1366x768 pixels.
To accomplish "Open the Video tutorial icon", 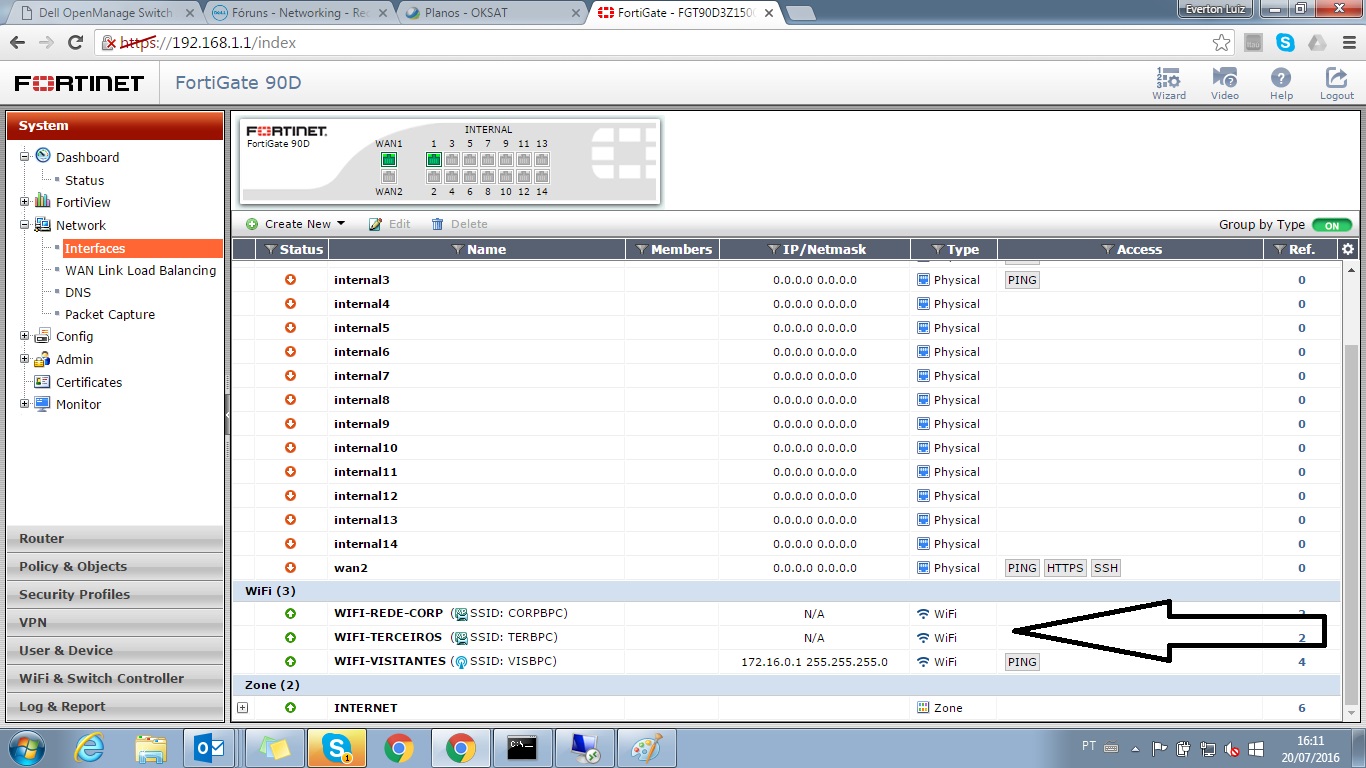I will click(1224, 83).
